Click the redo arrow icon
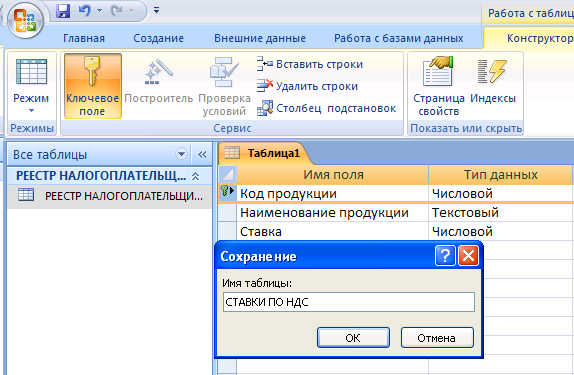The height and width of the screenshot is (375, 574). click(116, 11)
